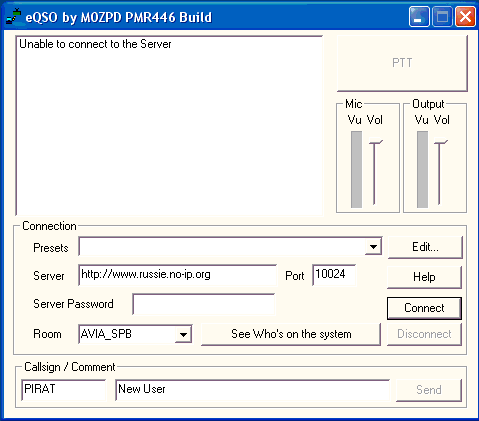This screenshot has height=421, width=479.
Task: Click the eQSO app icon in title bar
Action: coord(13,16)
